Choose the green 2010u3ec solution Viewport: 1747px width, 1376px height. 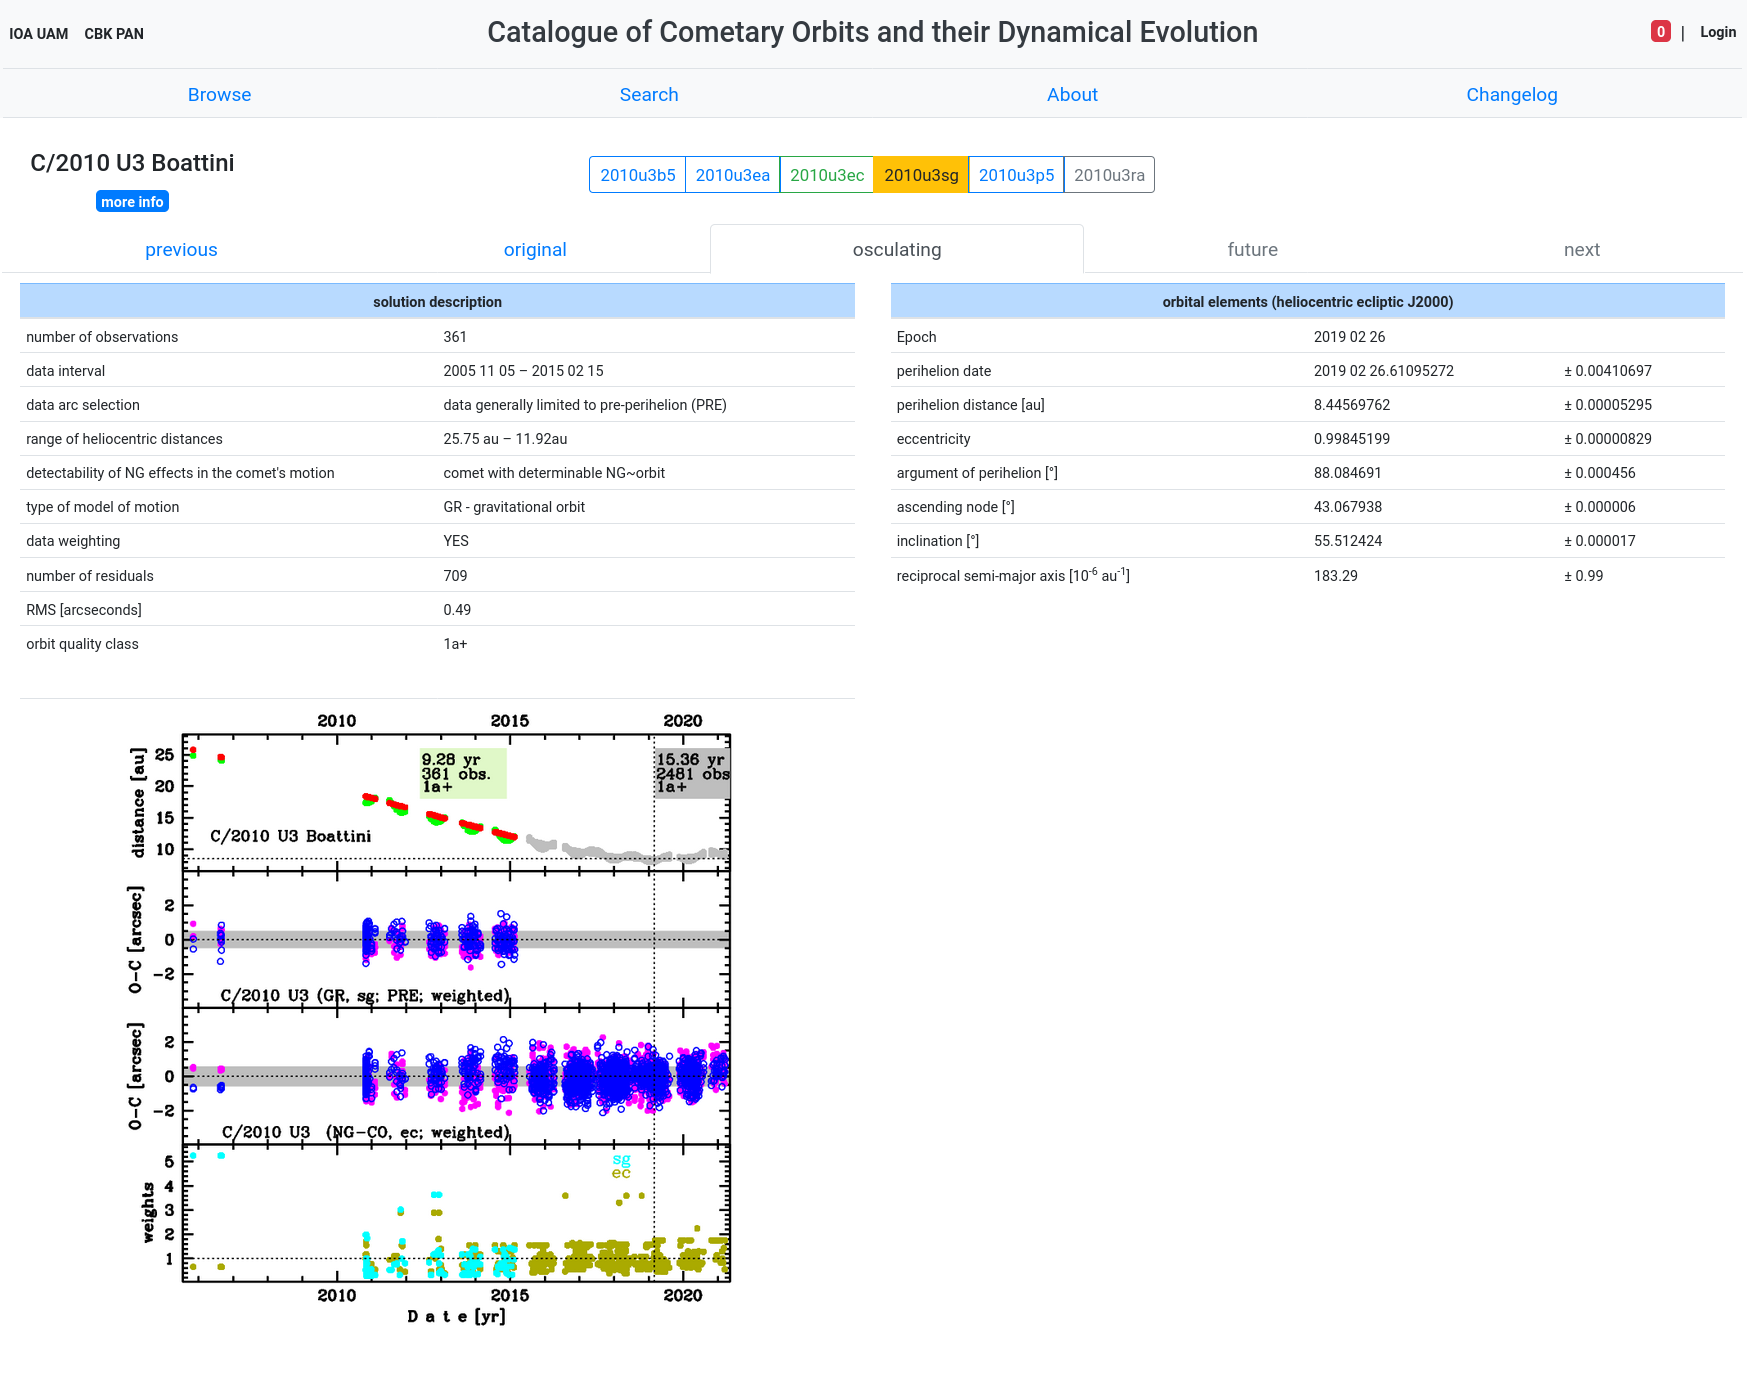pos(827,175)
